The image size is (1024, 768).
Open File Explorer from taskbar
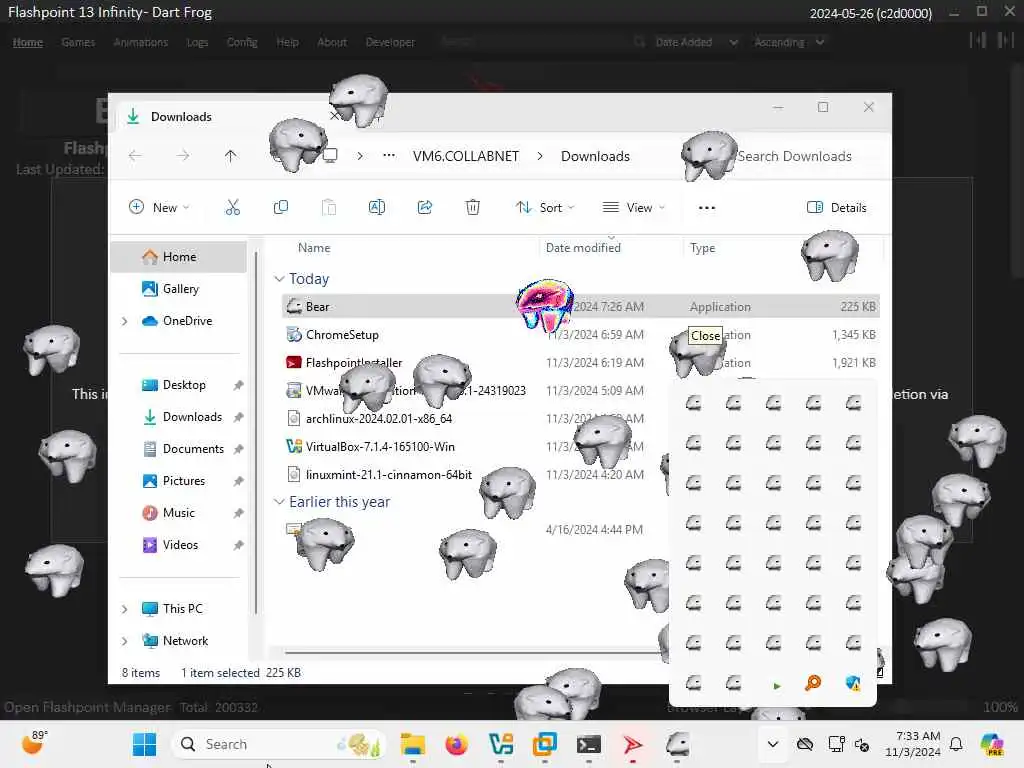click(x=412, y=744)
